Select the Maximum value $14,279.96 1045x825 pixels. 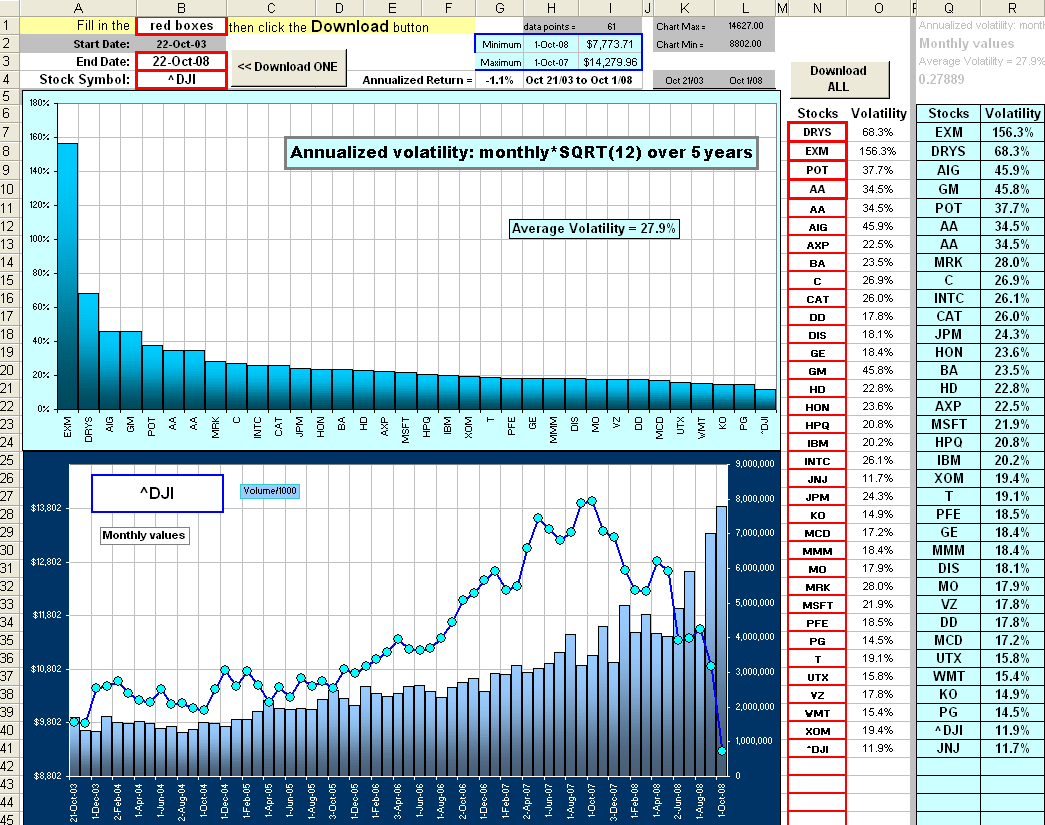(x=610, y=62)
